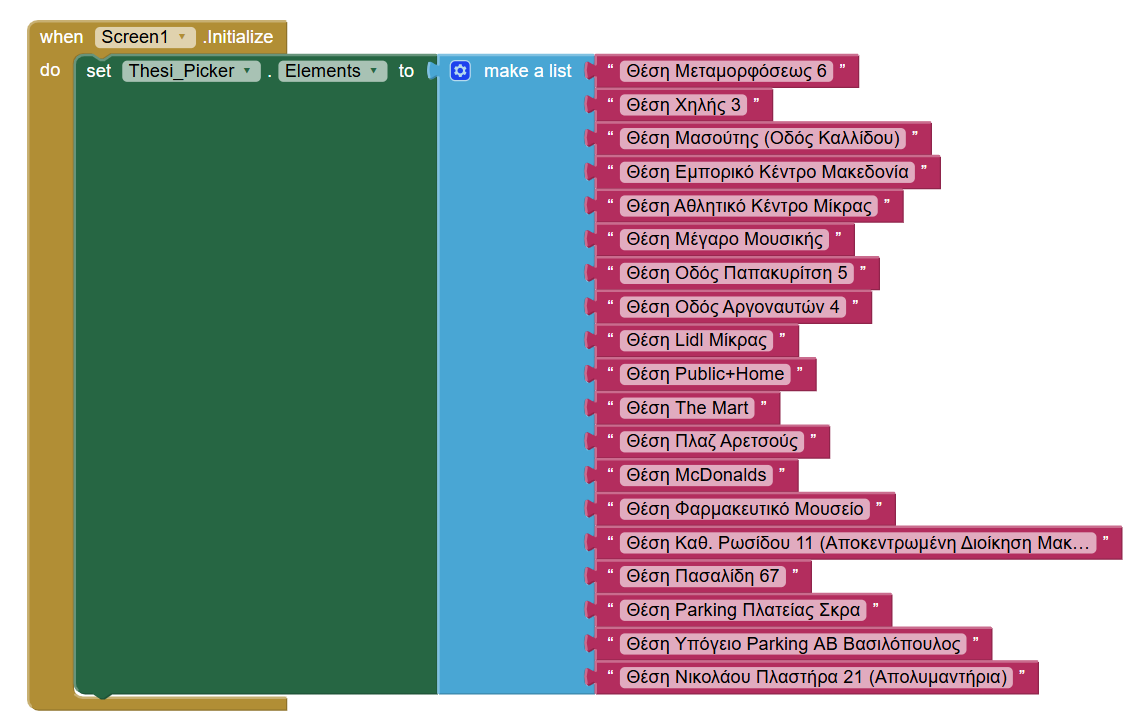This screenshot has width=1144, height=717.
Task: Open the Elements property dropdown
Action: click(332, 71)
